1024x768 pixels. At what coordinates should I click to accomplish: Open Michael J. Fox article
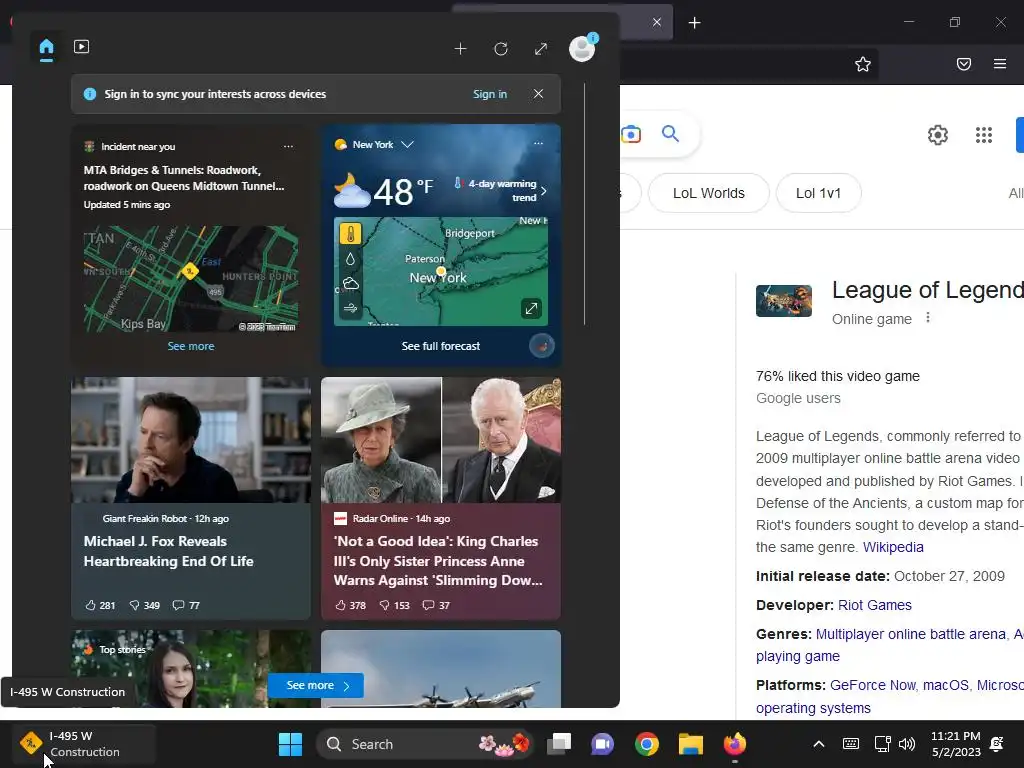point(168,551)
